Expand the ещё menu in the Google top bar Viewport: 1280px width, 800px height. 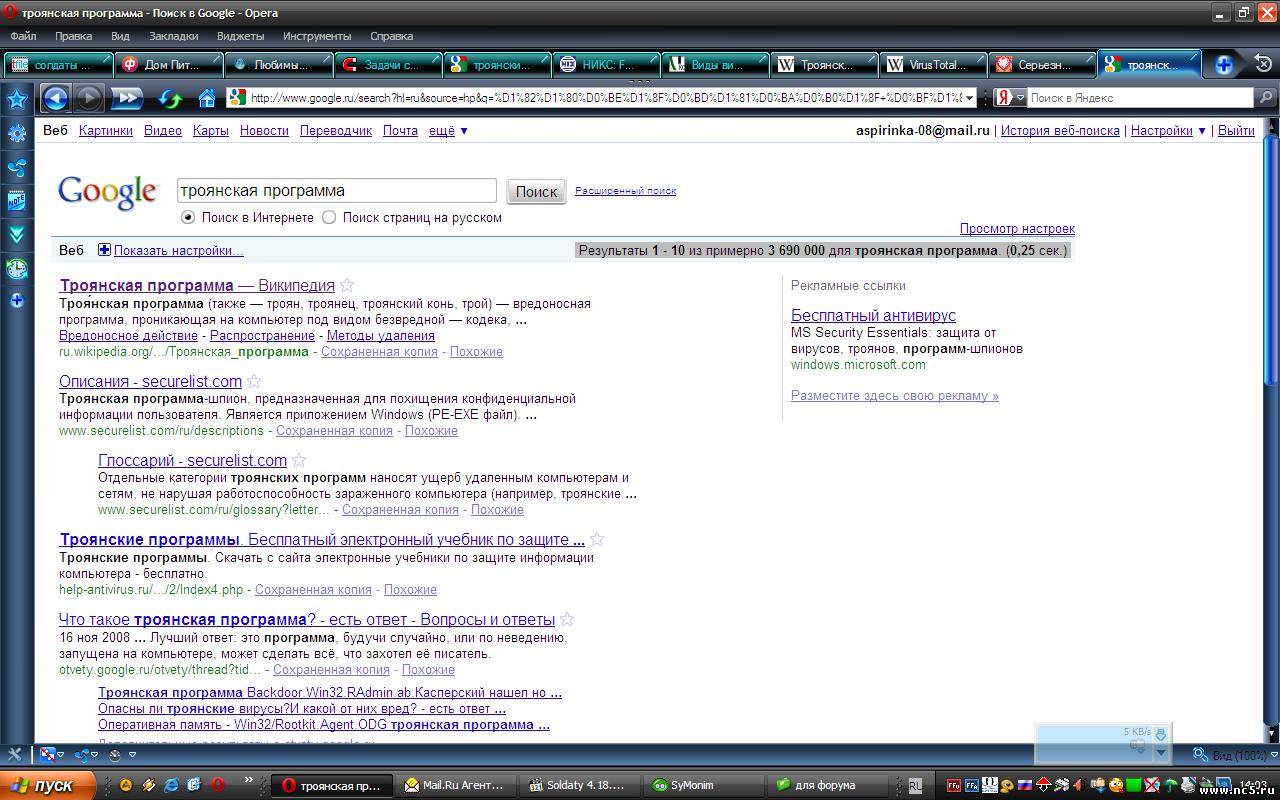448,131
